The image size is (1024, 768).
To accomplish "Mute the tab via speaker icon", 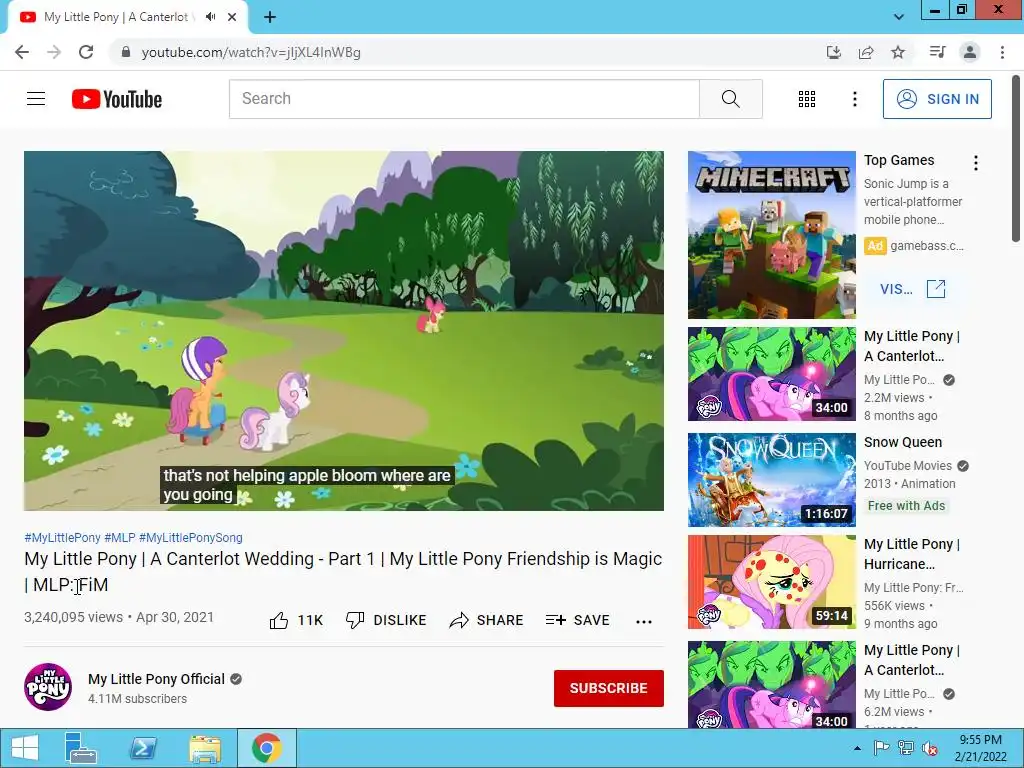I will [210, 17].
